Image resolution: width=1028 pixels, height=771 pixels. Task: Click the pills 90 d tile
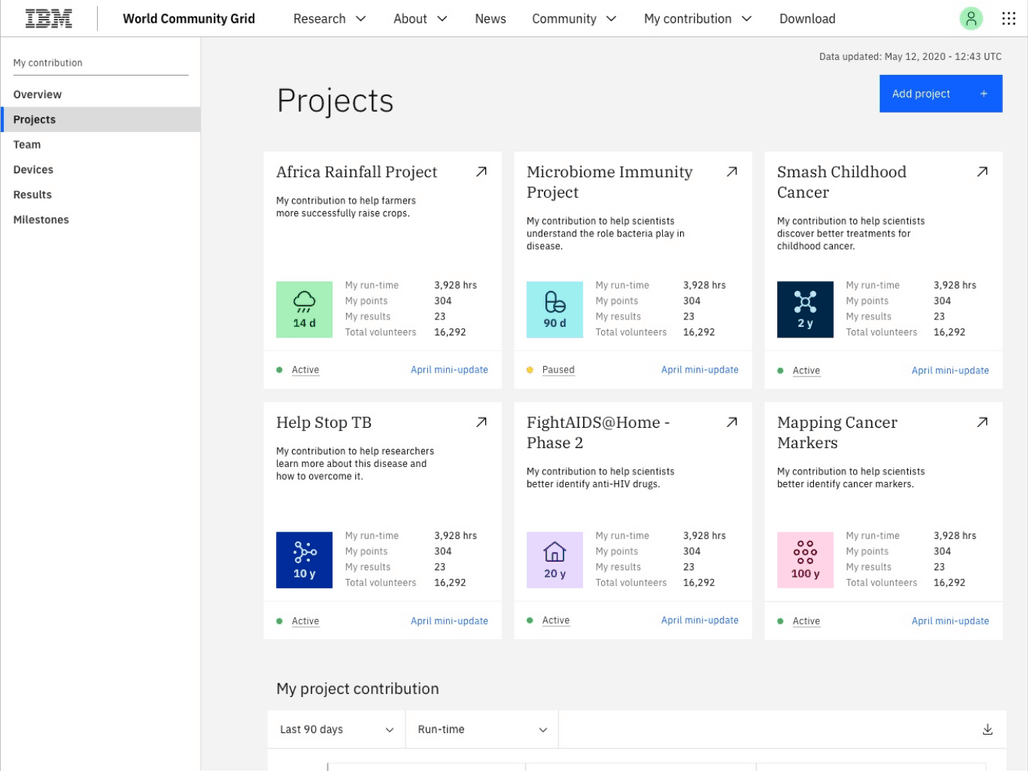(x=555, y=309)
